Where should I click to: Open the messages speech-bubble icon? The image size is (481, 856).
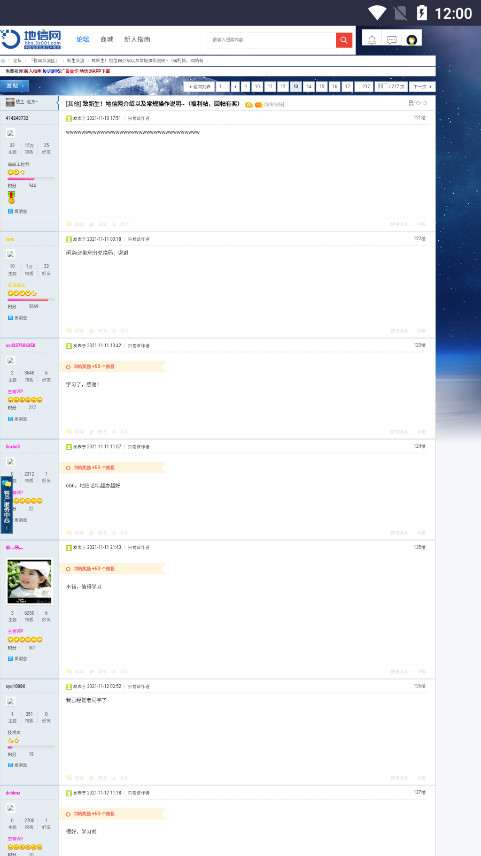(392, 40)
